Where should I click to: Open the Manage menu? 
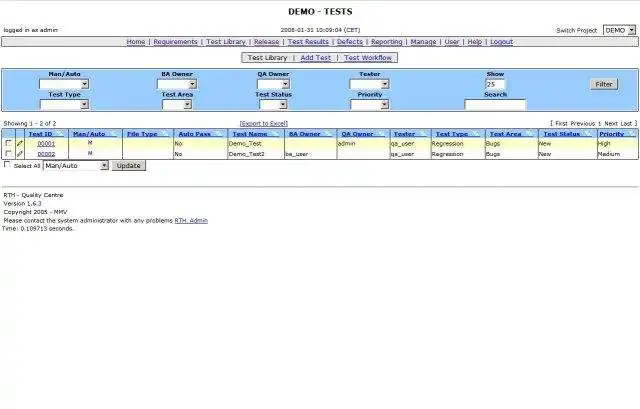coord(423,42)
